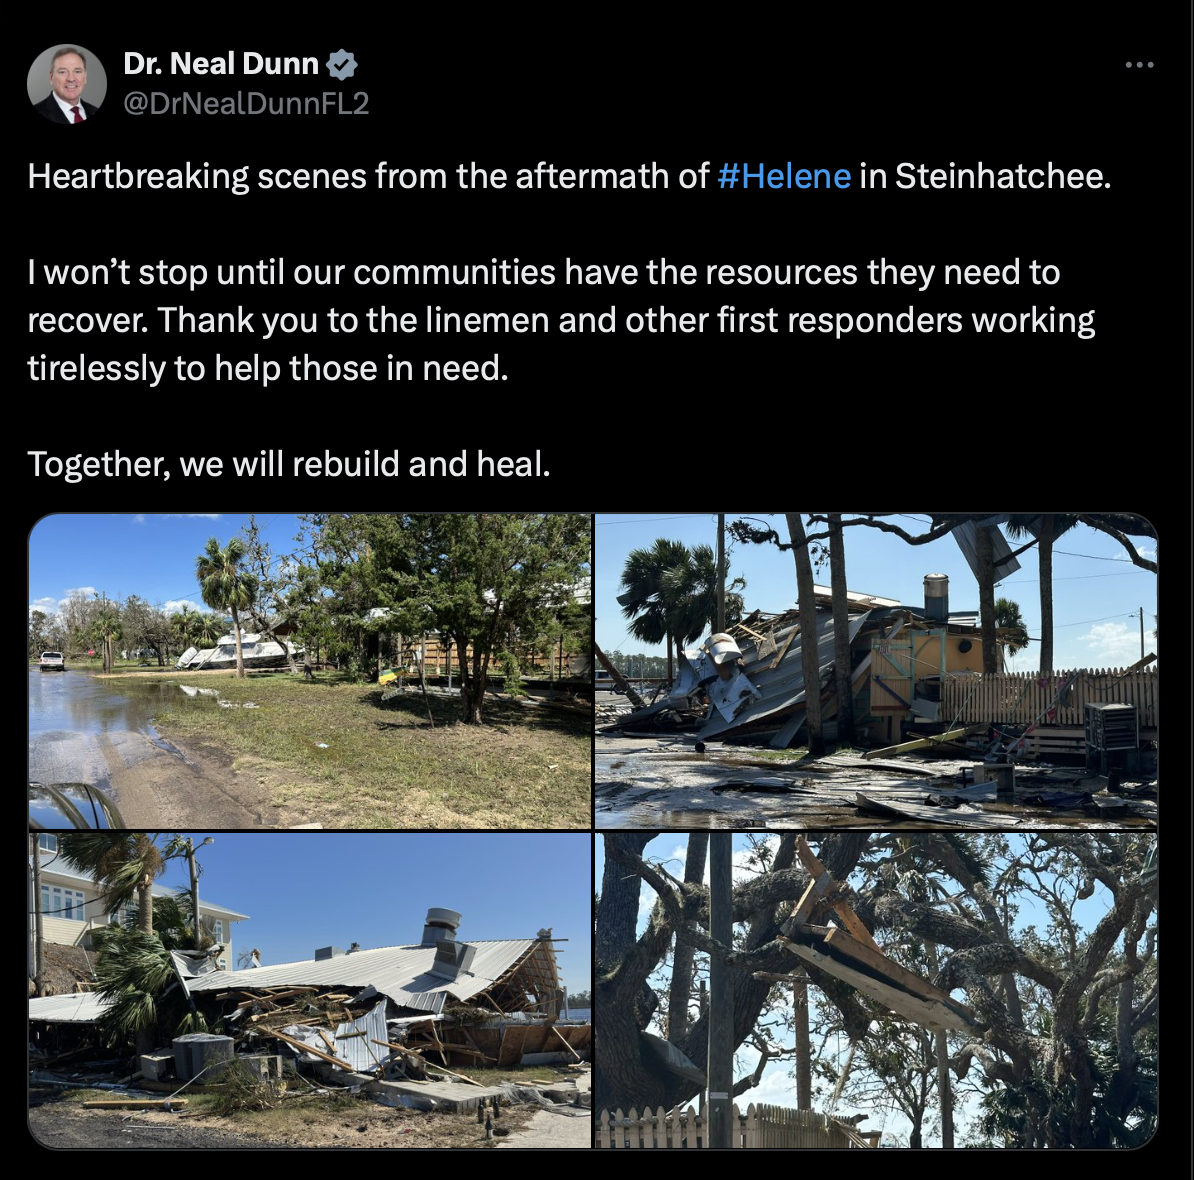Open Dr. Neal Dunn's profile picture
Viewport: 1194px width, 1180px height.
coord(67,84)
